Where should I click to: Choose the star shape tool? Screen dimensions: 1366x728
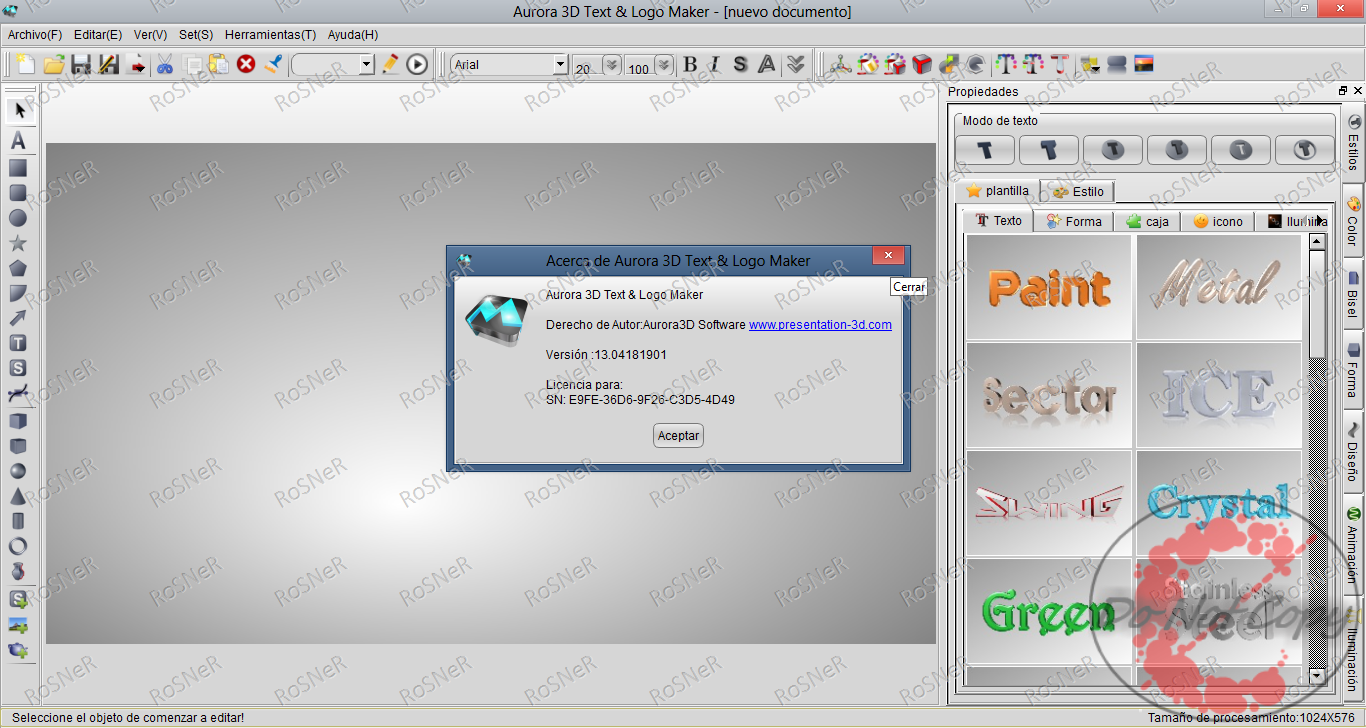click(18, 243)
